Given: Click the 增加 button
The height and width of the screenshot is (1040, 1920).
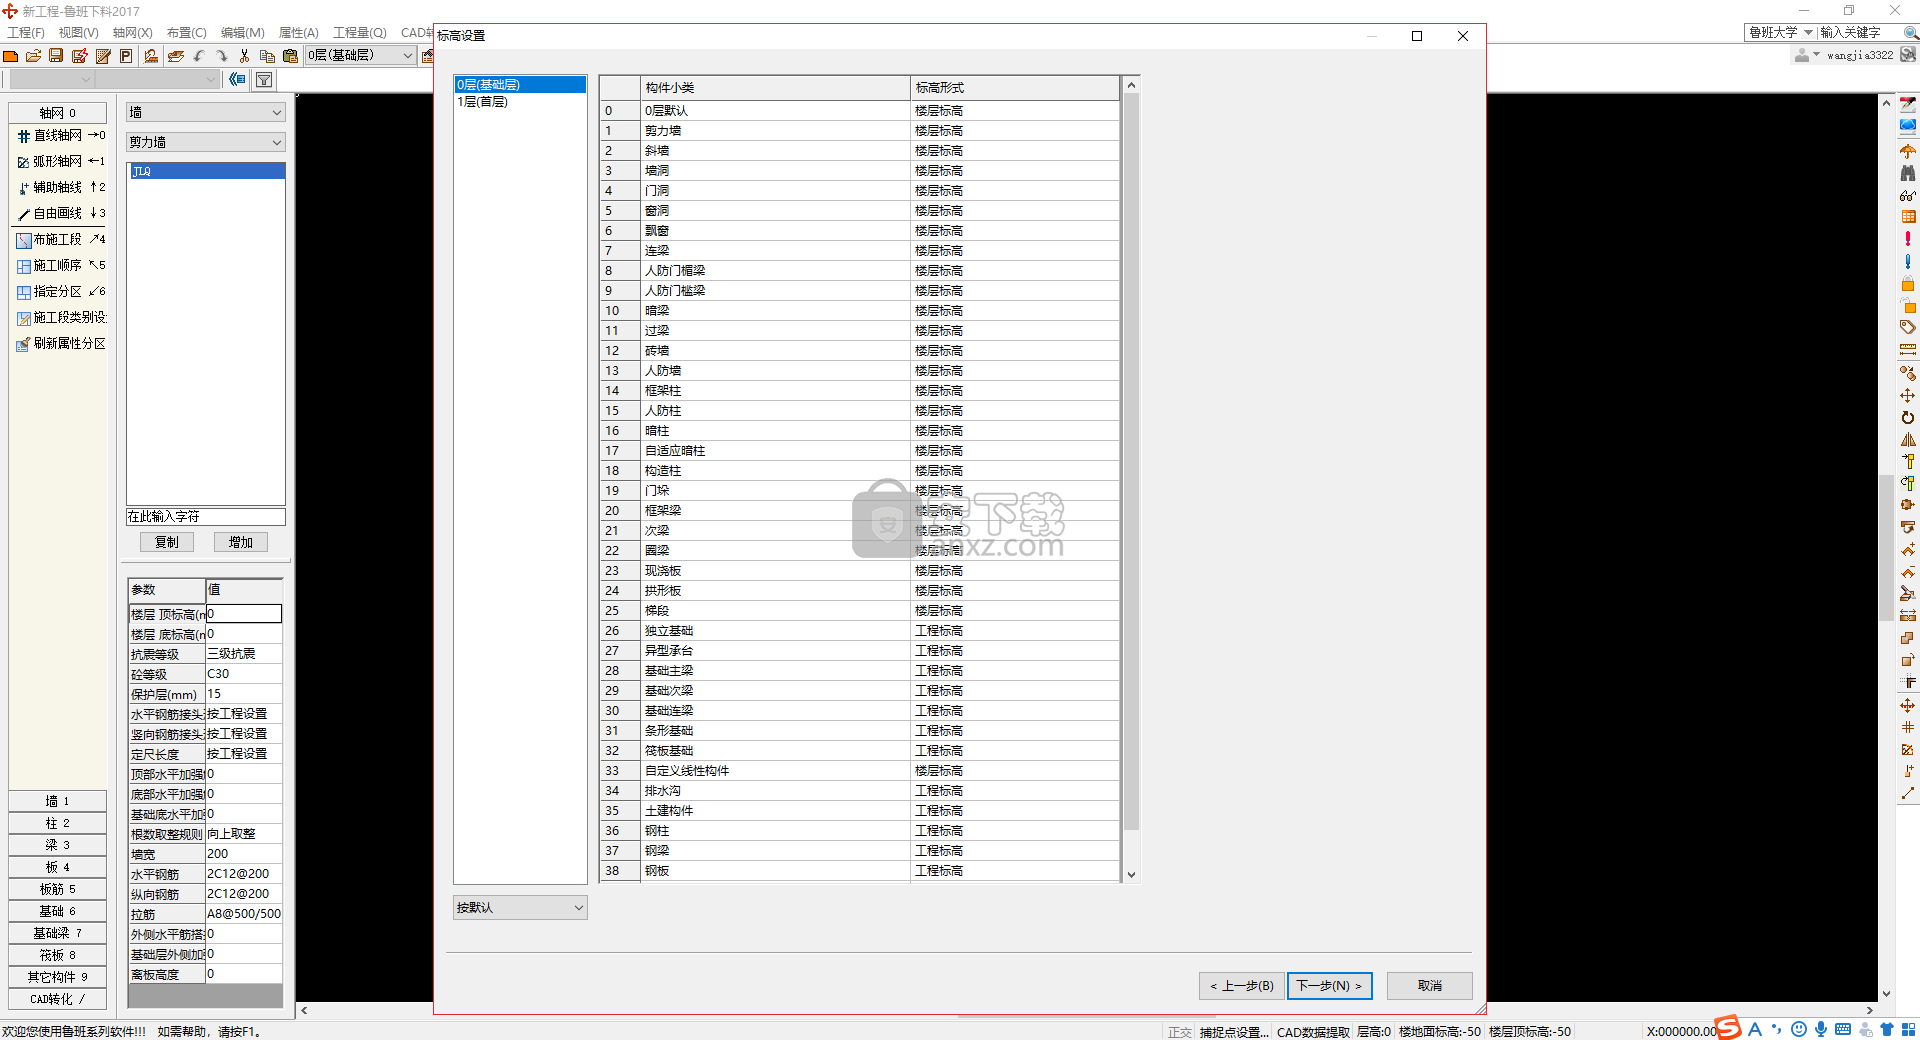Looking at the screenshot, I should point(241,542).
